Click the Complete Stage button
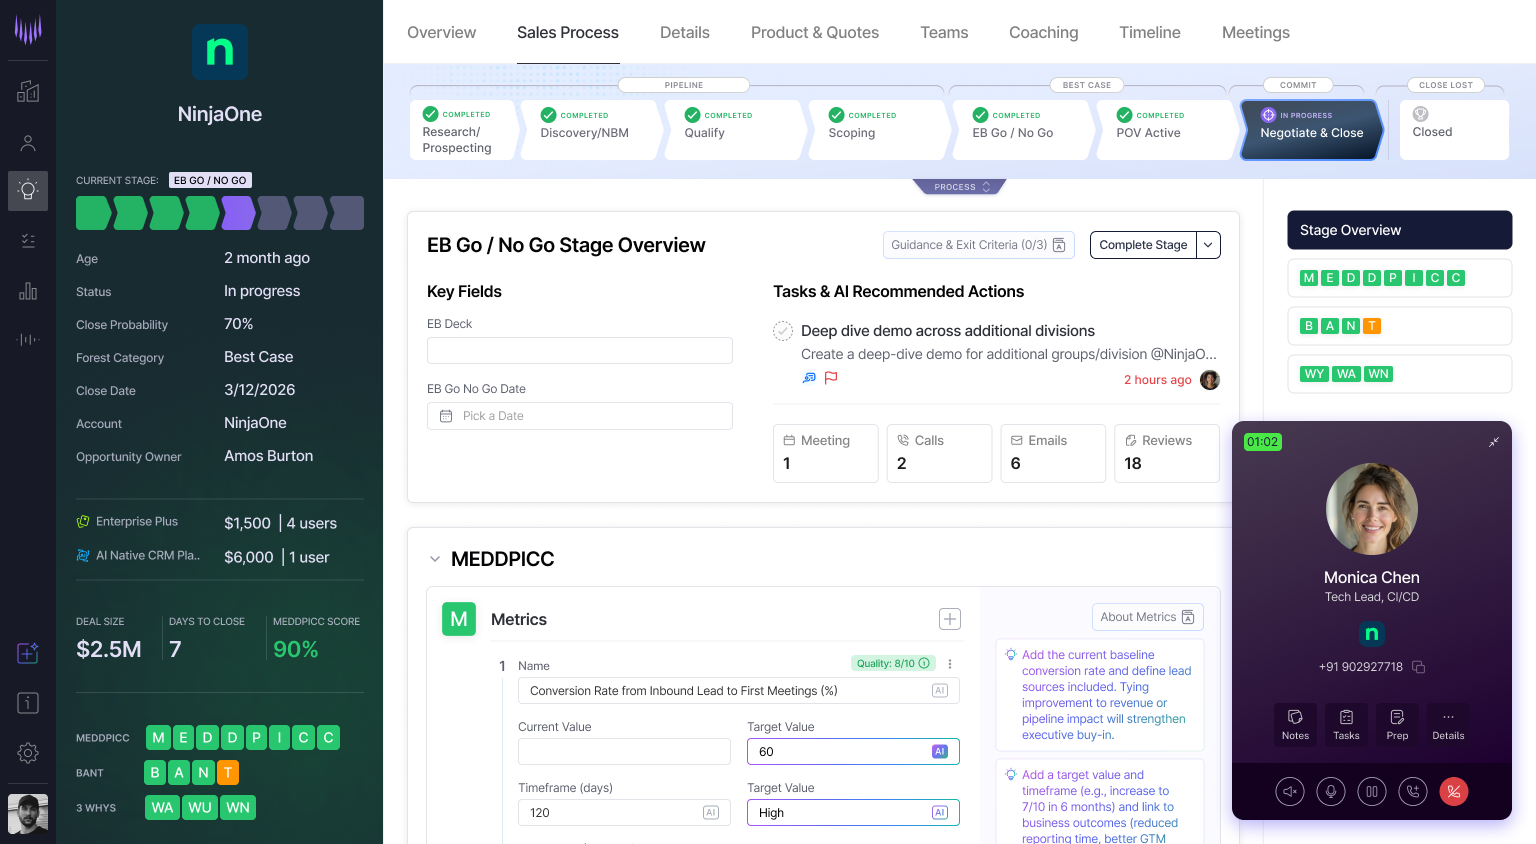This screenshot has height=844, width=1536. [x=1143, y=245]
